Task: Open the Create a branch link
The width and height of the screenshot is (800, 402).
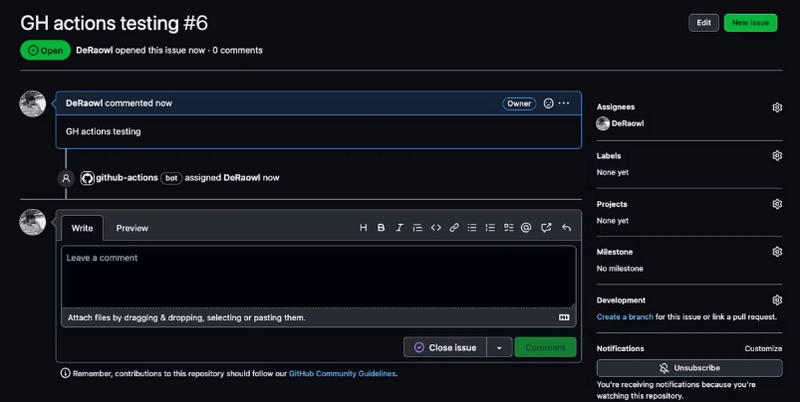Action: point(625,317)
